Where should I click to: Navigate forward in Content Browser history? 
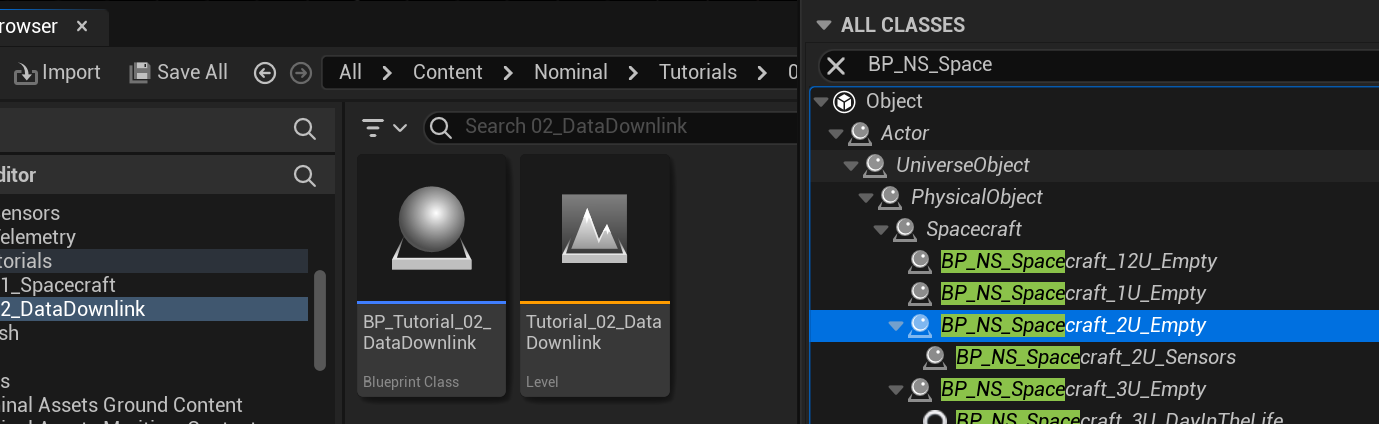point(299,72)
